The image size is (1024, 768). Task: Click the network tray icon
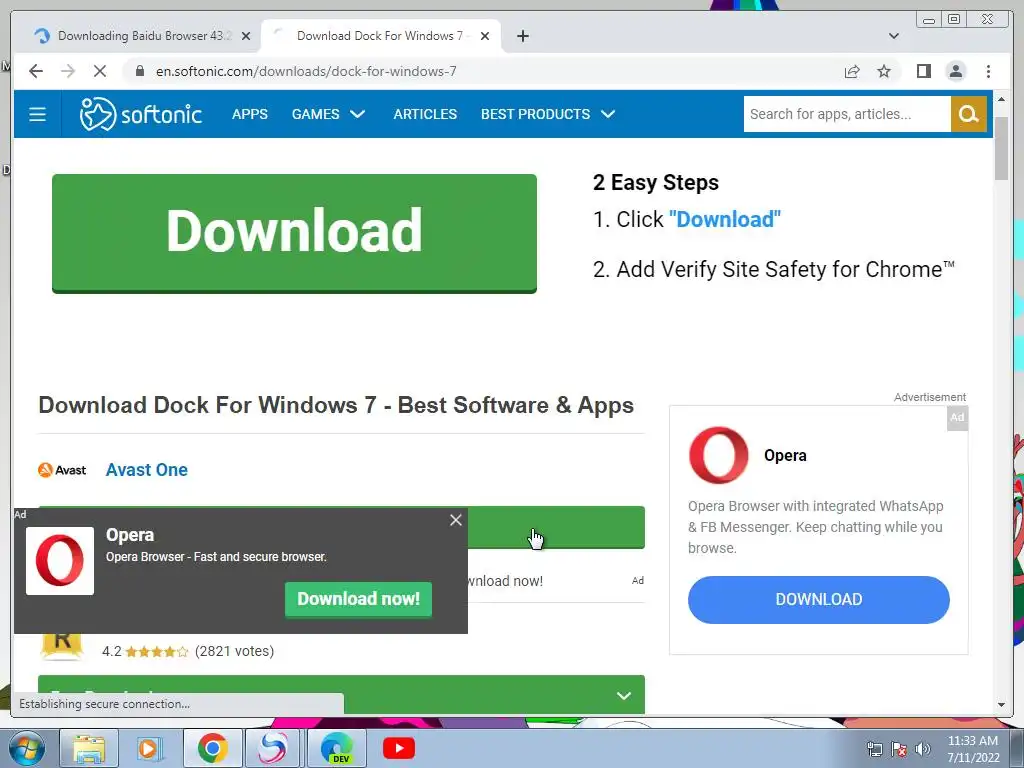874,749
